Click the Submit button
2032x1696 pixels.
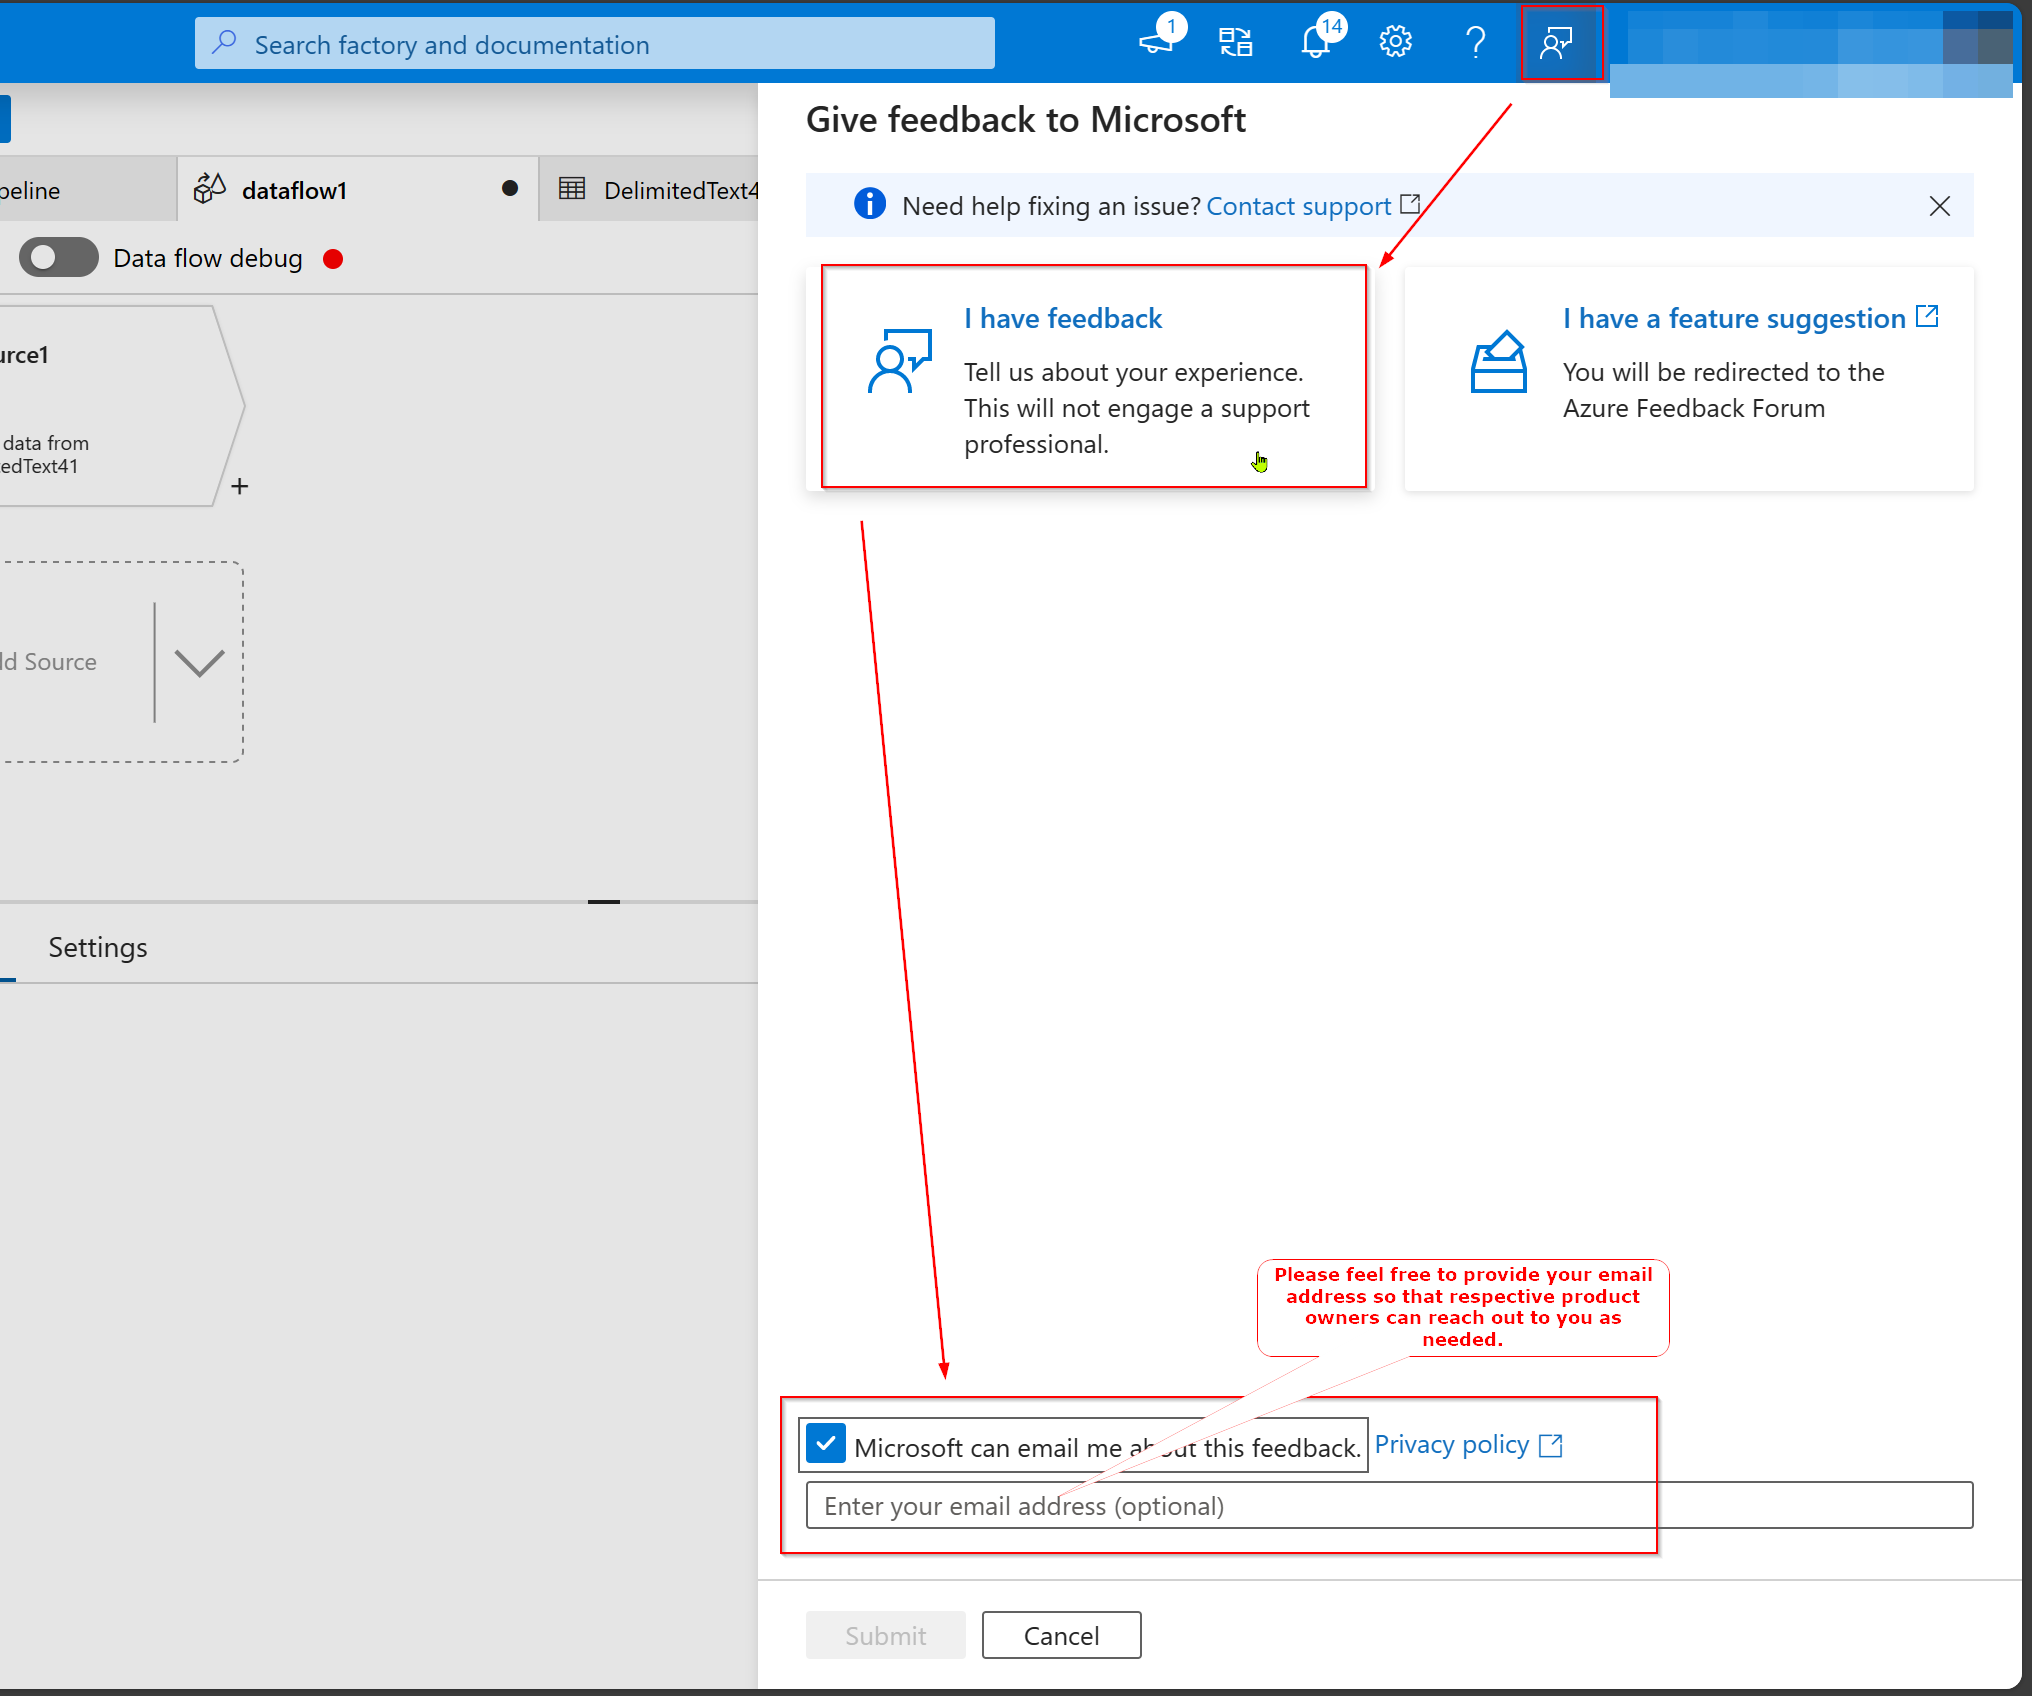[x=886, y=1635]
